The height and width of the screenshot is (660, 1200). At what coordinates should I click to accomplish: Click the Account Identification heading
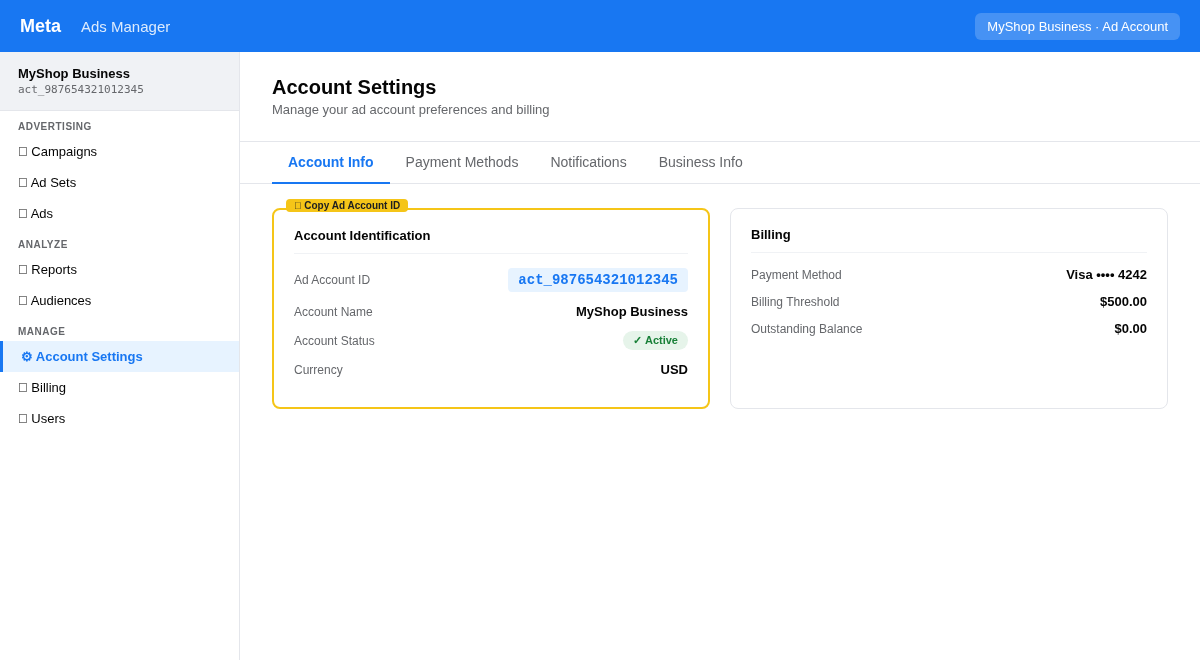(362, 235)
